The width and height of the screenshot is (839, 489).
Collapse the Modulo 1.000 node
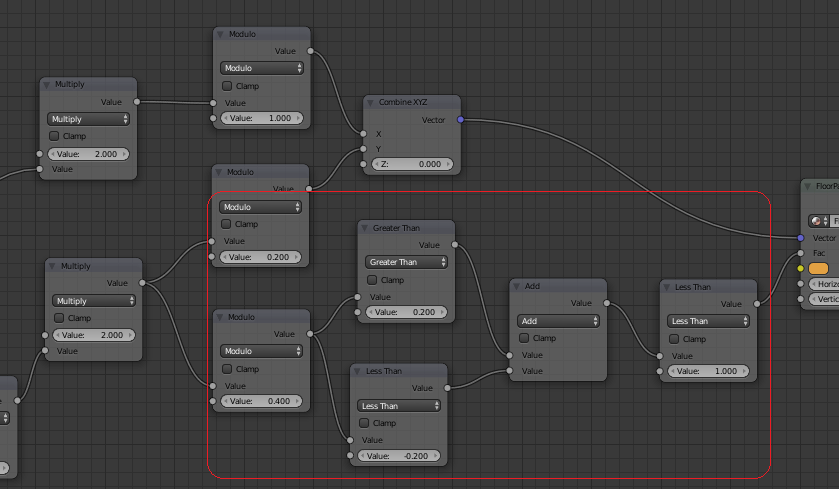pyautogui.click(x=220, y=34)
